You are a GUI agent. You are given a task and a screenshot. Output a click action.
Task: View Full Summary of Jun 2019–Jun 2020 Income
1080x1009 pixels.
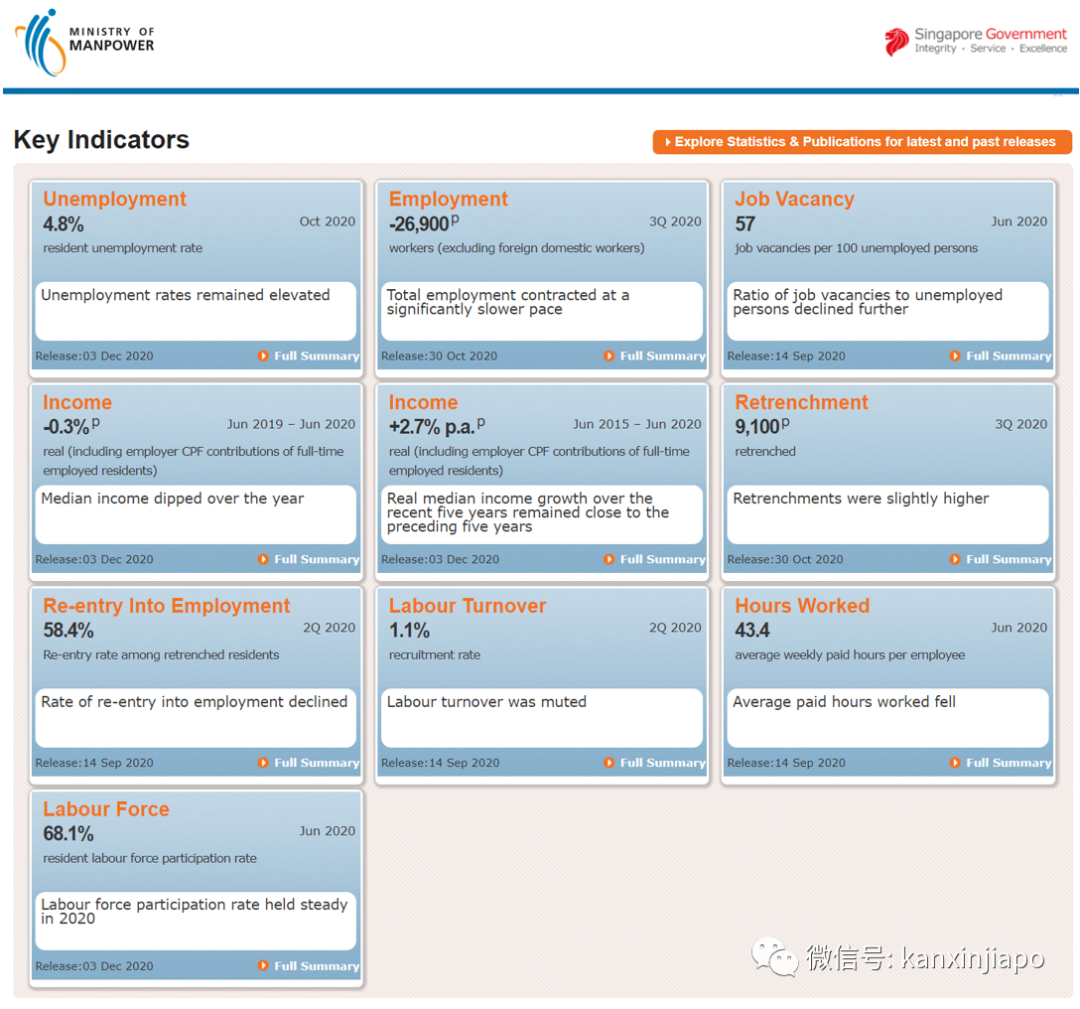(316, 560)
